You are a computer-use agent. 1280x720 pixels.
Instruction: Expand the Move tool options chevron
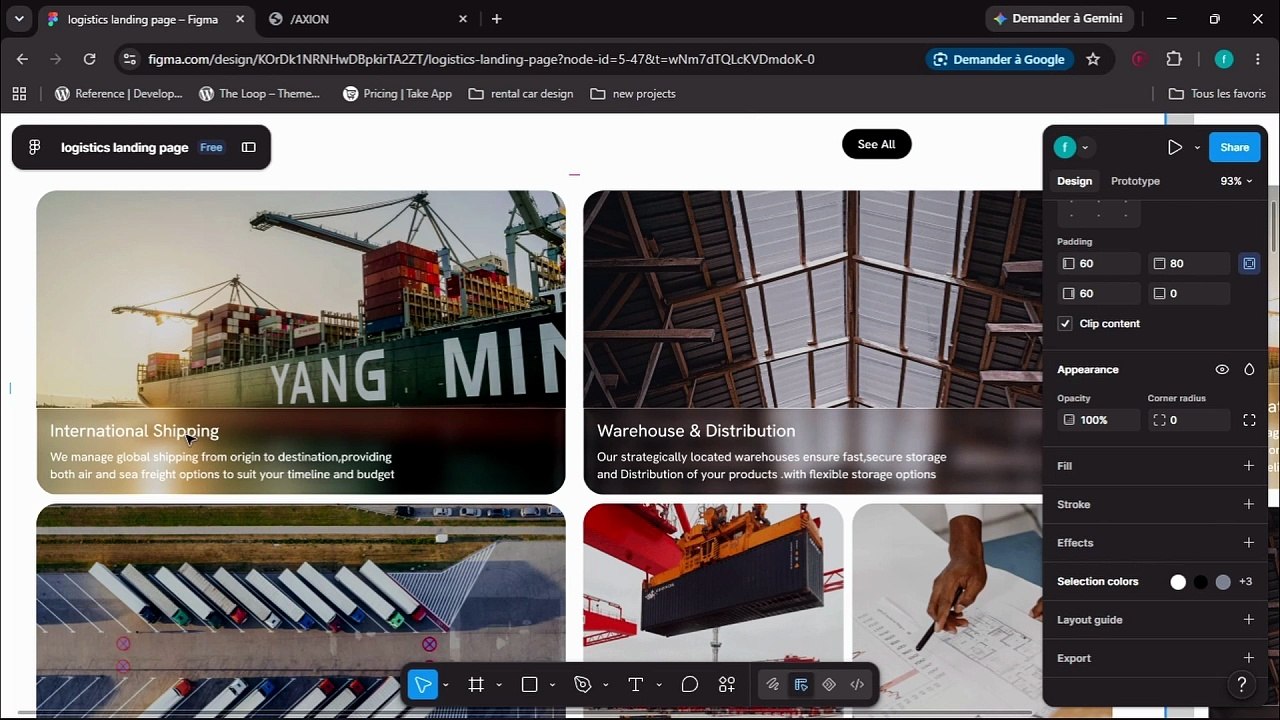point(445,685)
